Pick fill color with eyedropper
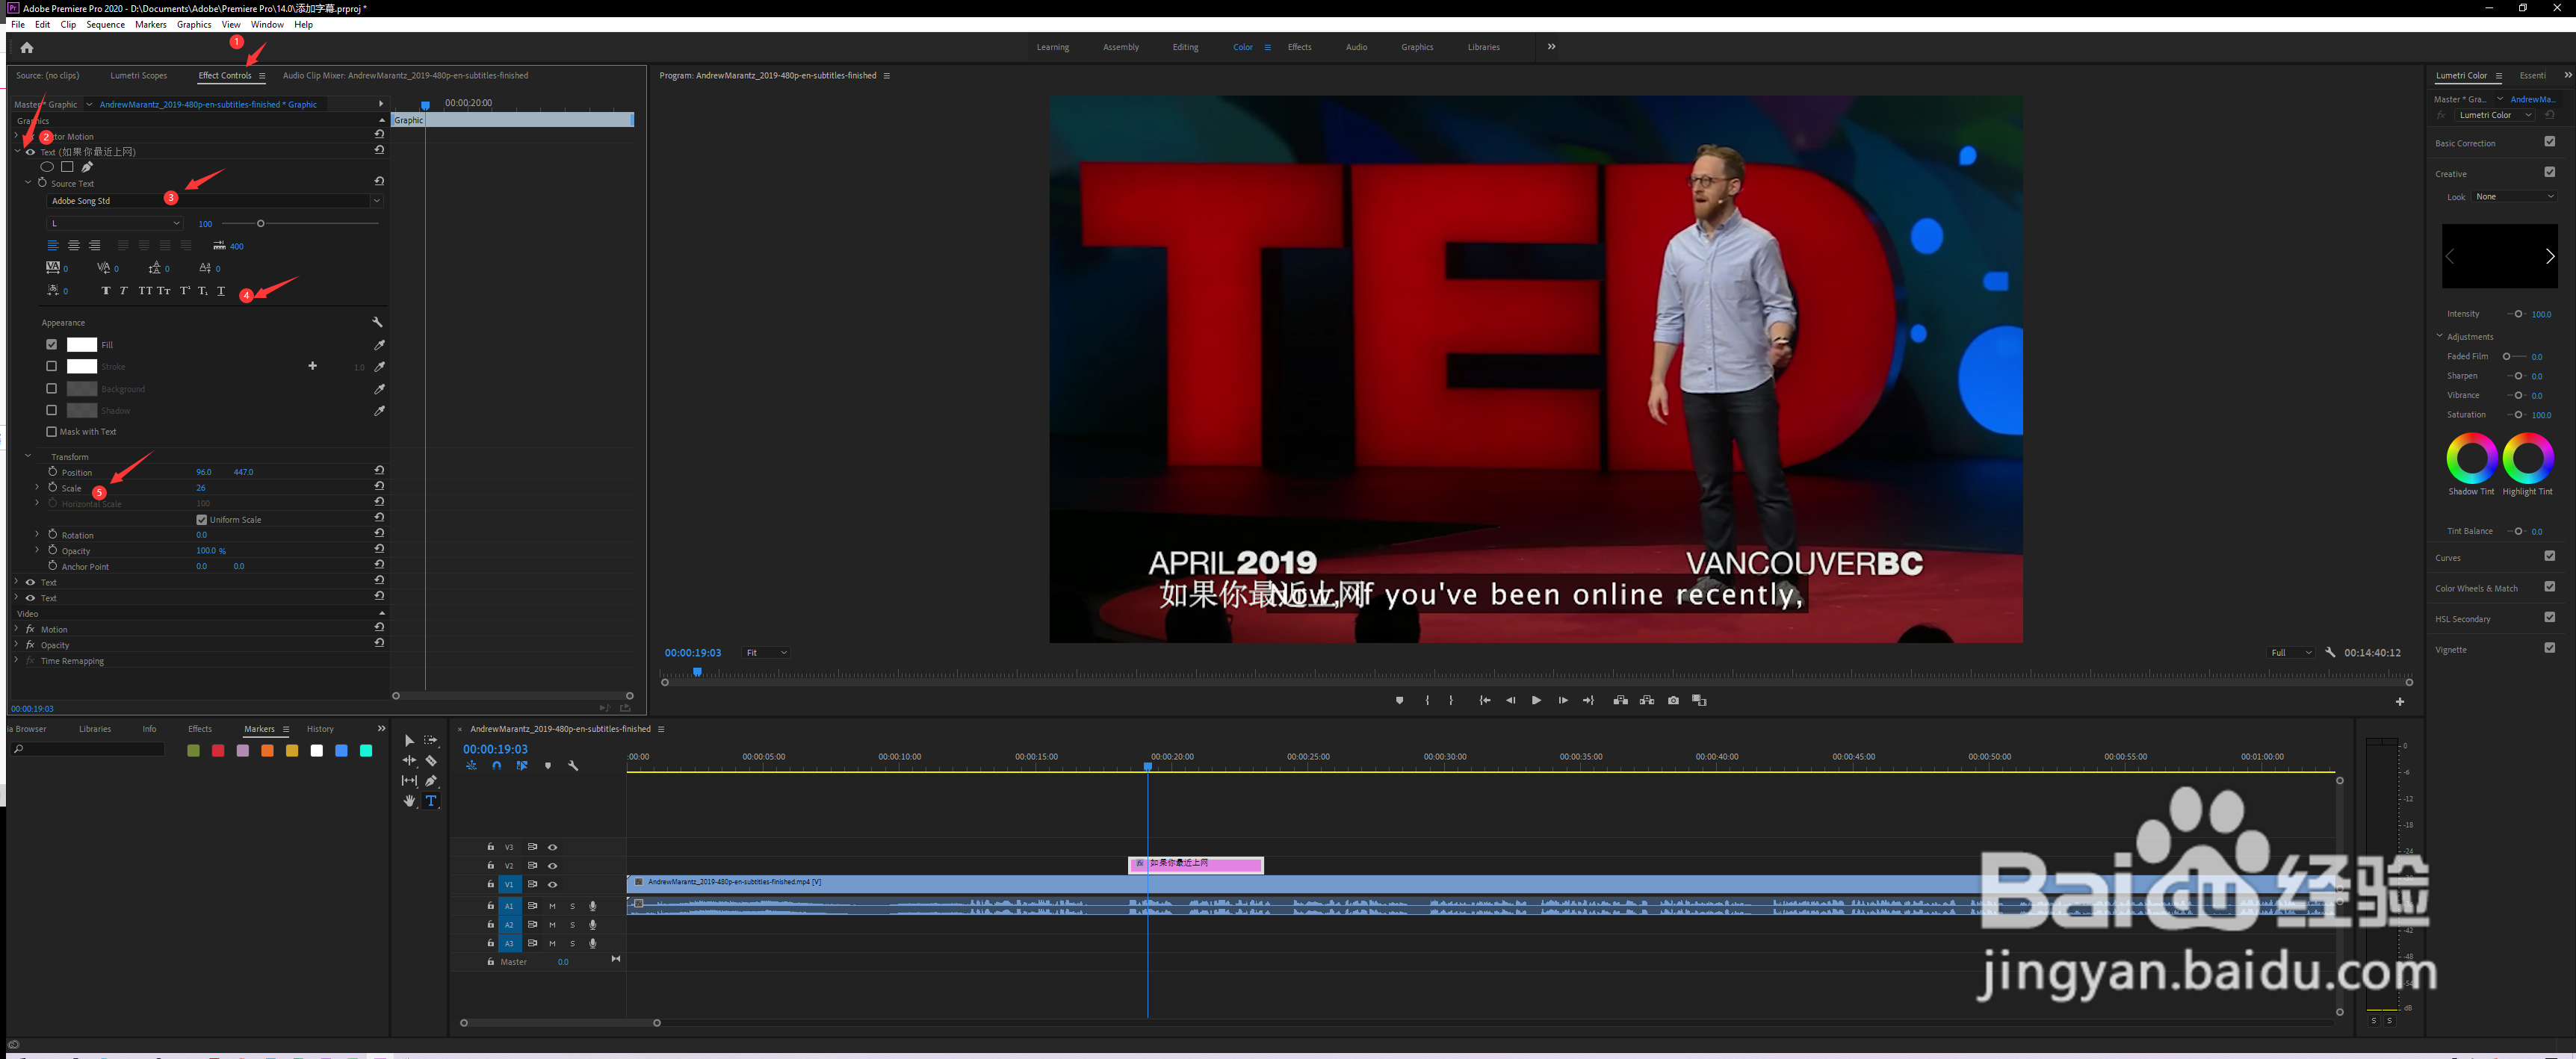 [x=379, y=345]
